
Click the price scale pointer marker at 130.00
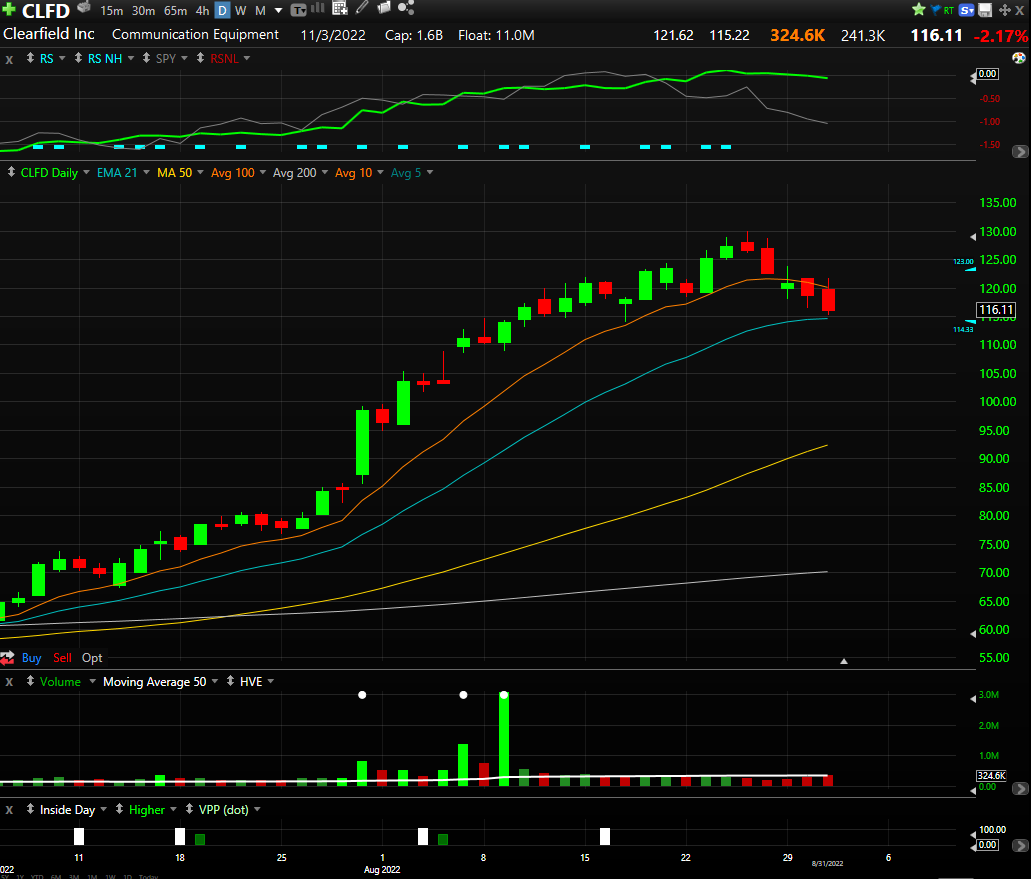[x=973, y=236]
